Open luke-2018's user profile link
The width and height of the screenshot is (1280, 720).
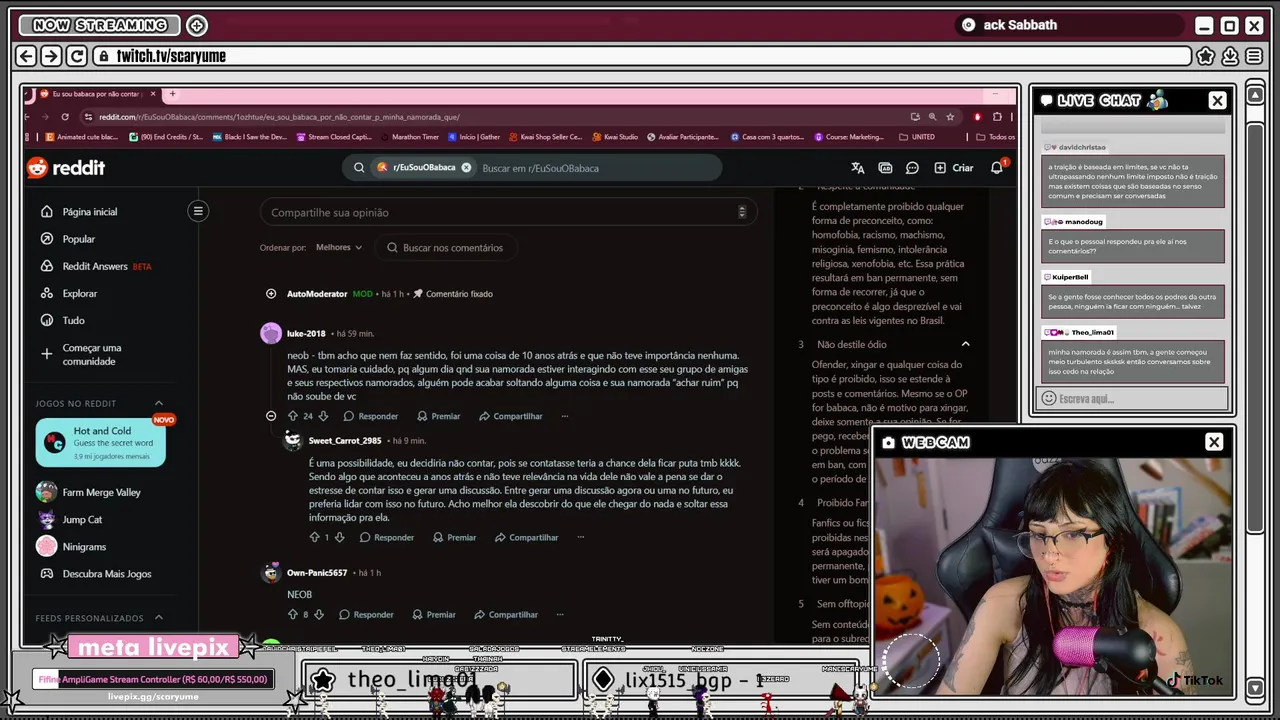(306, 333)
